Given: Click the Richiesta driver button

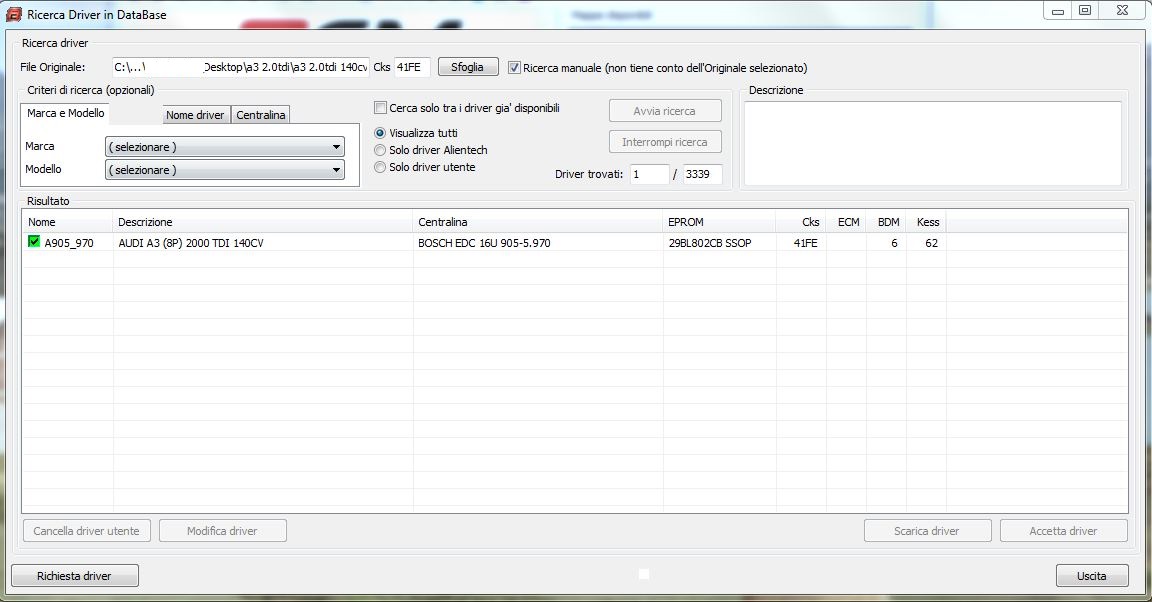Looking at the screenshot, I should click(x=74, y=576).
